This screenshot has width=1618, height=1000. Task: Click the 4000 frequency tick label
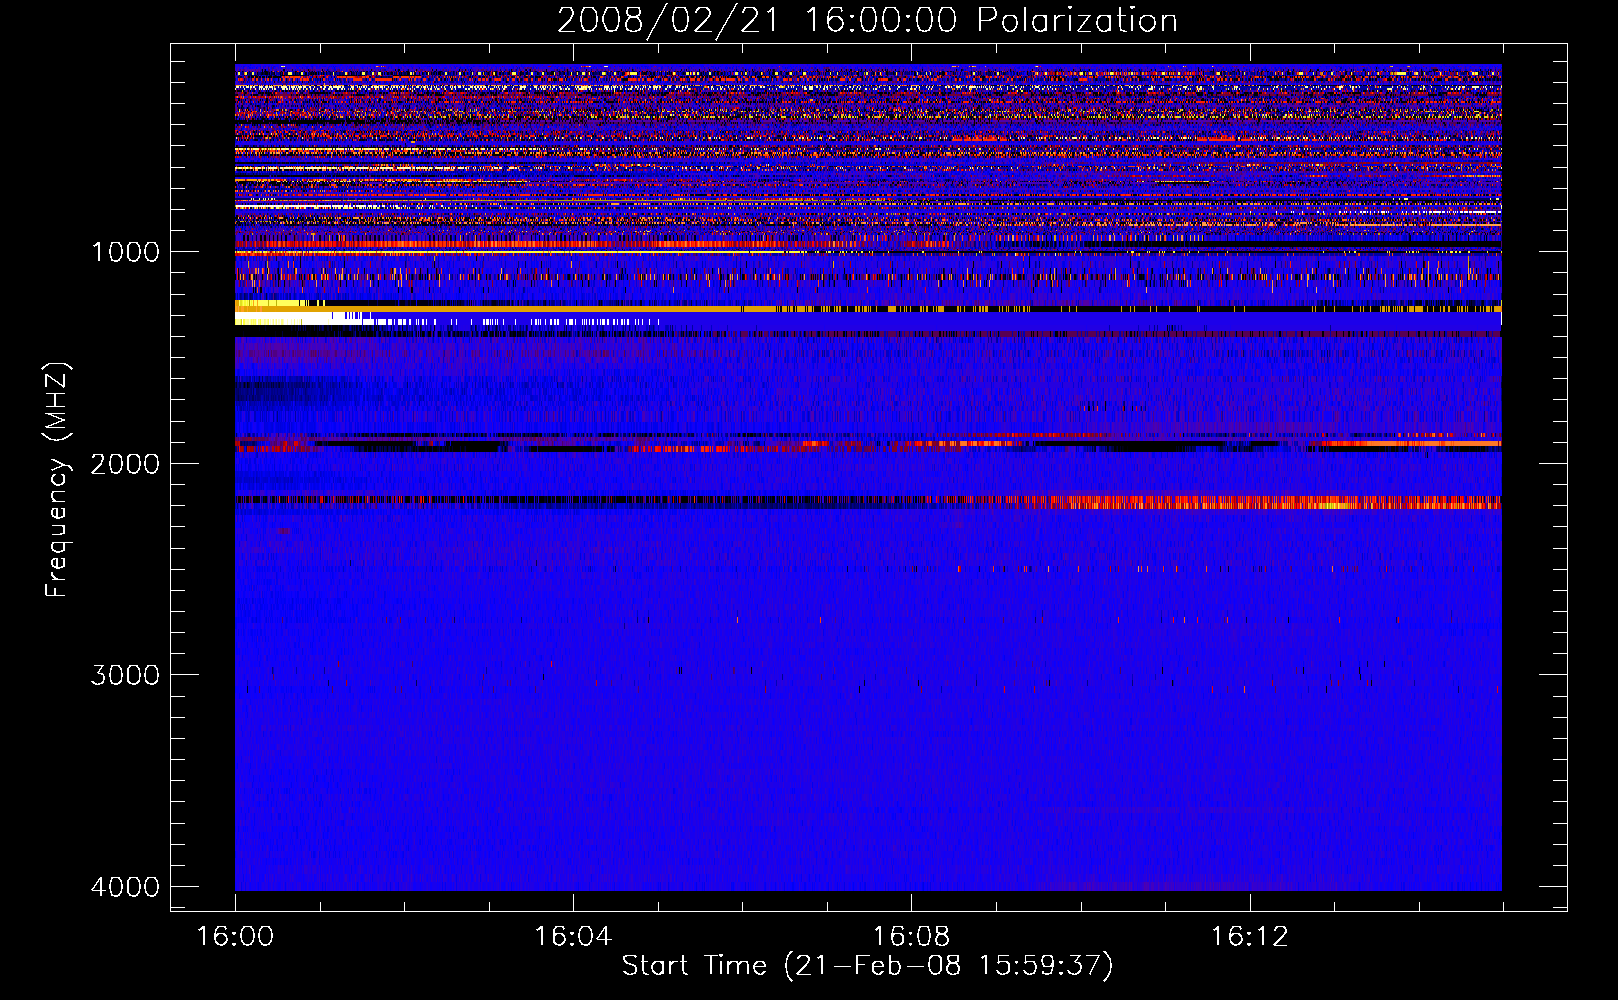[125, 887]
